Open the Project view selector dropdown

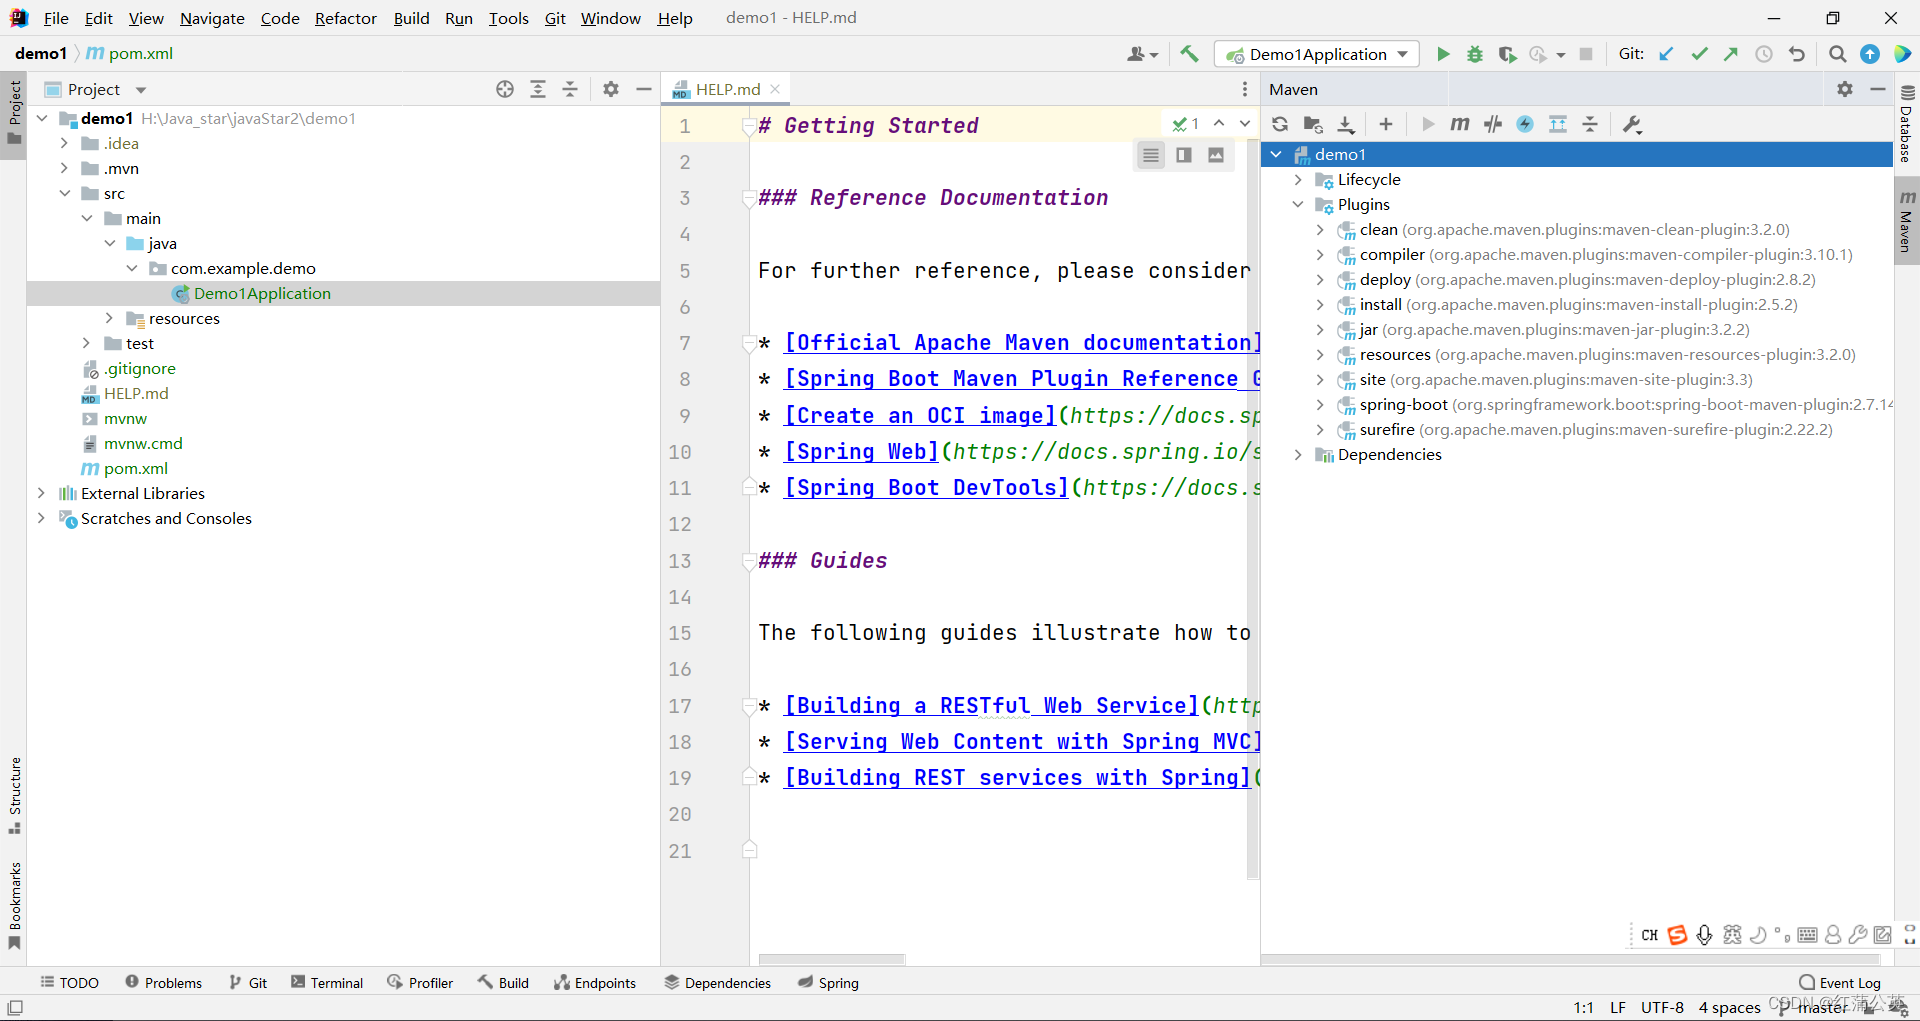pos(141,90)
